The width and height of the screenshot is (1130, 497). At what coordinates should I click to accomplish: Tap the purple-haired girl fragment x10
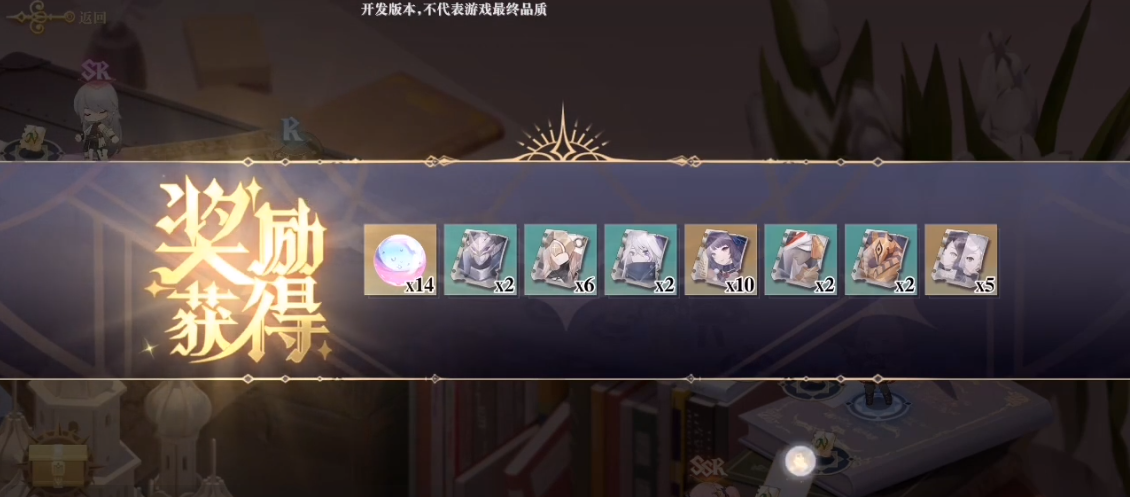(721, 259)
